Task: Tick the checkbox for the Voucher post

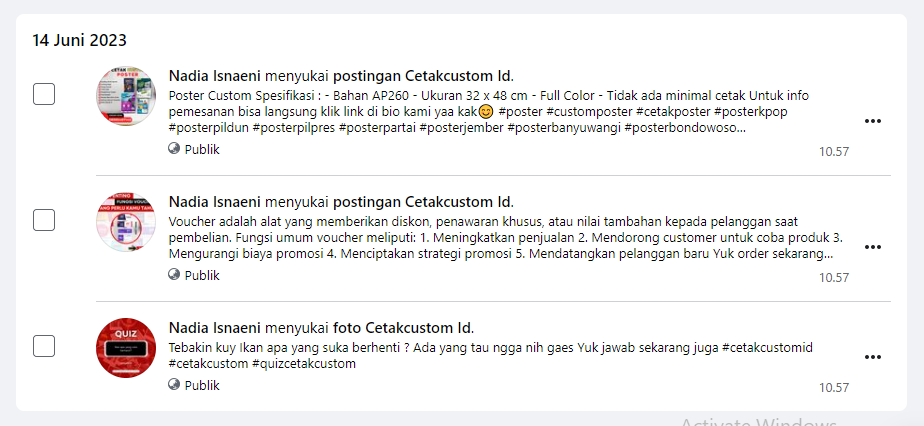Action: [x=44, y=220]
